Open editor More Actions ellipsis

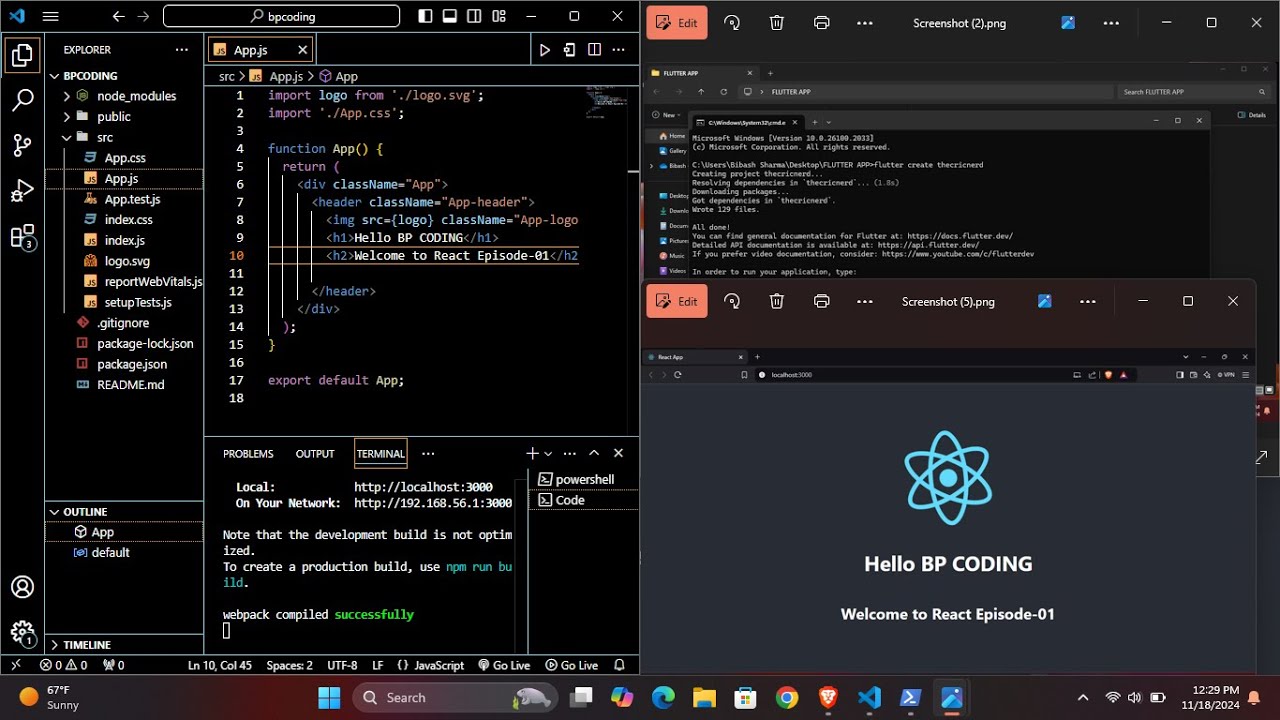(x=619, y=50)
